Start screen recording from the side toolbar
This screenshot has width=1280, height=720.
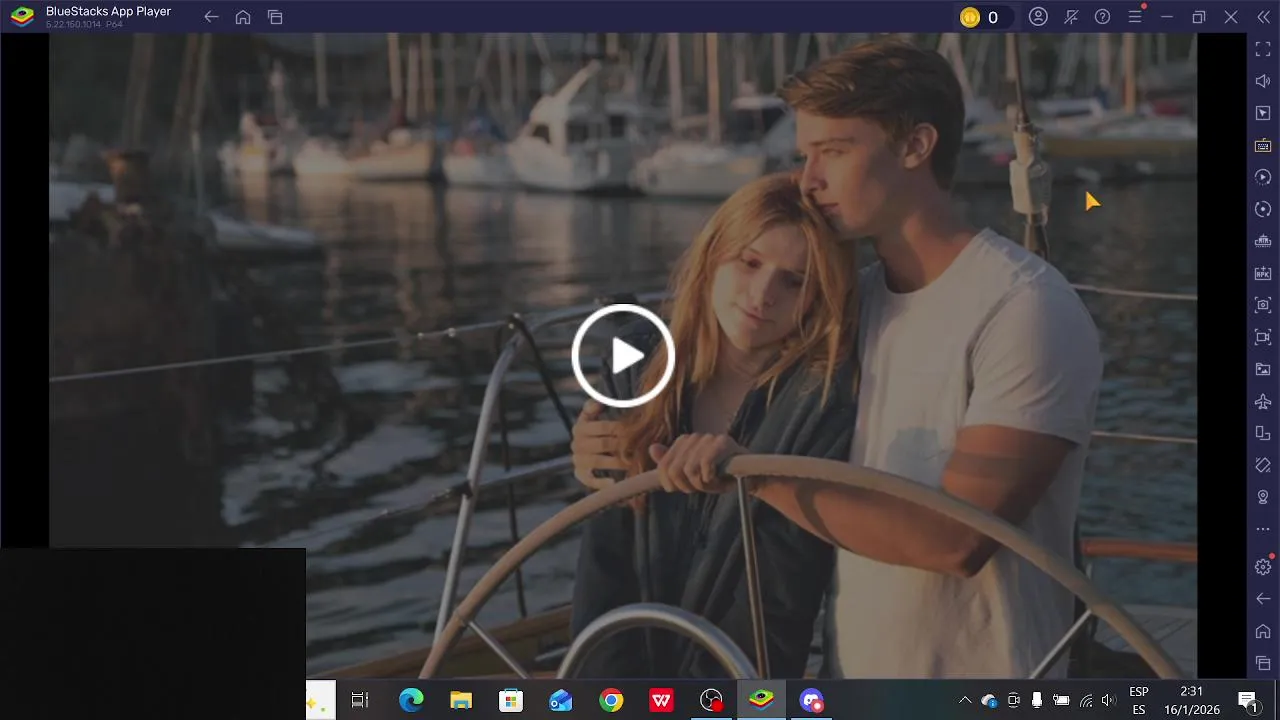[x=1263, y=337]
